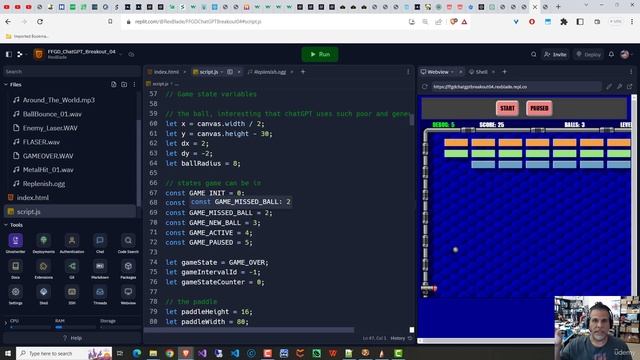Open the script.js tab dropdown arrow

222,72
